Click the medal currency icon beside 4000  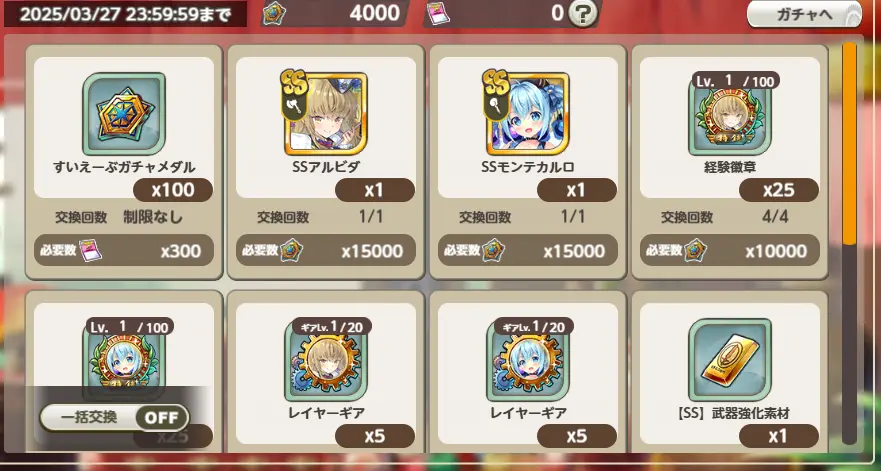275,13
